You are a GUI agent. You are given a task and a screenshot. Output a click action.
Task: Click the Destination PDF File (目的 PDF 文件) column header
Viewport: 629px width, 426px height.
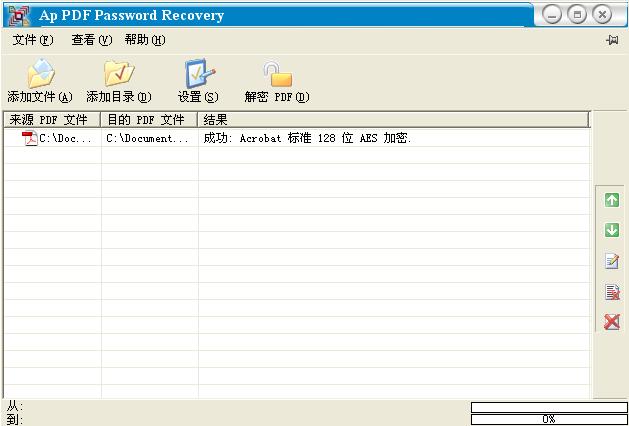(149, 120)
